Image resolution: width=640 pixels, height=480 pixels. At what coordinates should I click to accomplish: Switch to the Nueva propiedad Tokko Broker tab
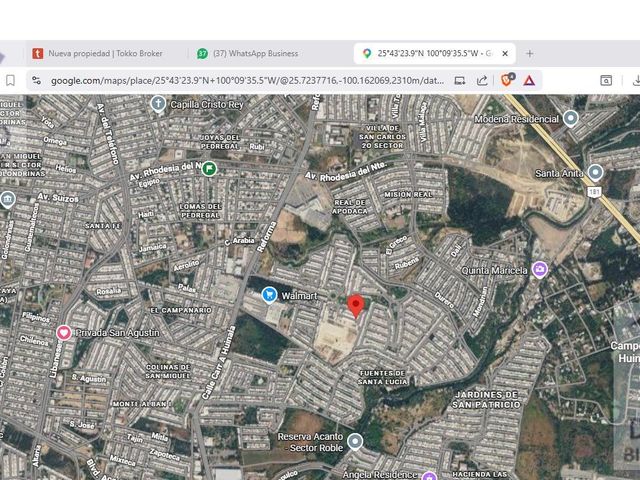(x=98, y=53)
